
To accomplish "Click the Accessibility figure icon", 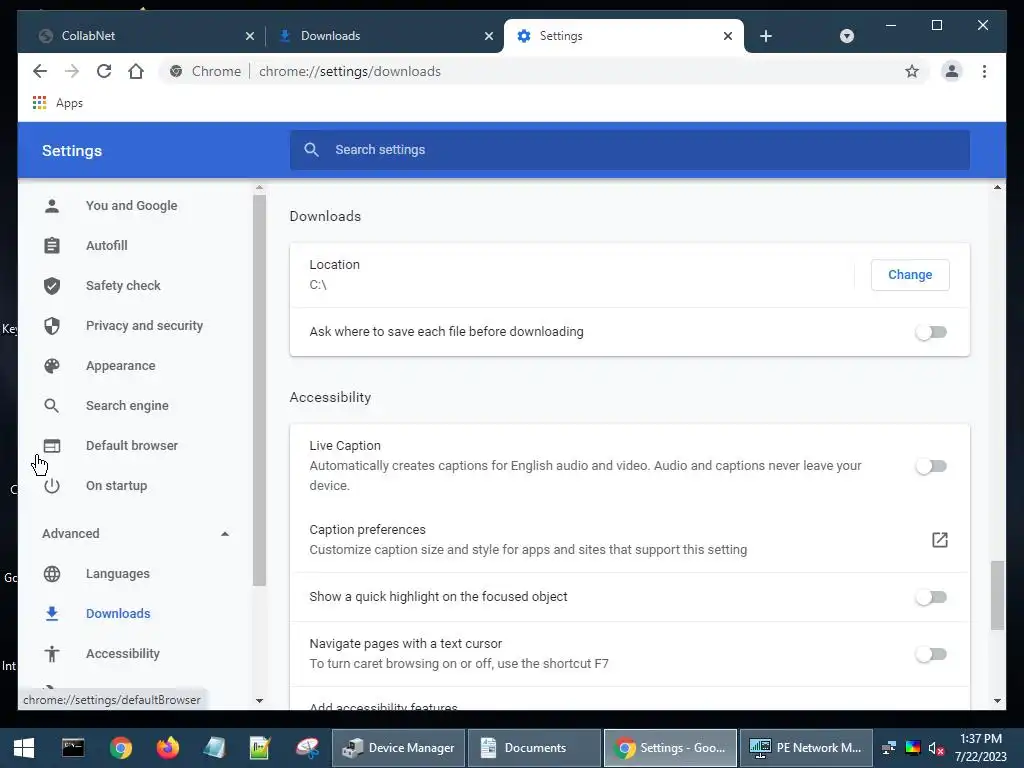I will (52, 654).
